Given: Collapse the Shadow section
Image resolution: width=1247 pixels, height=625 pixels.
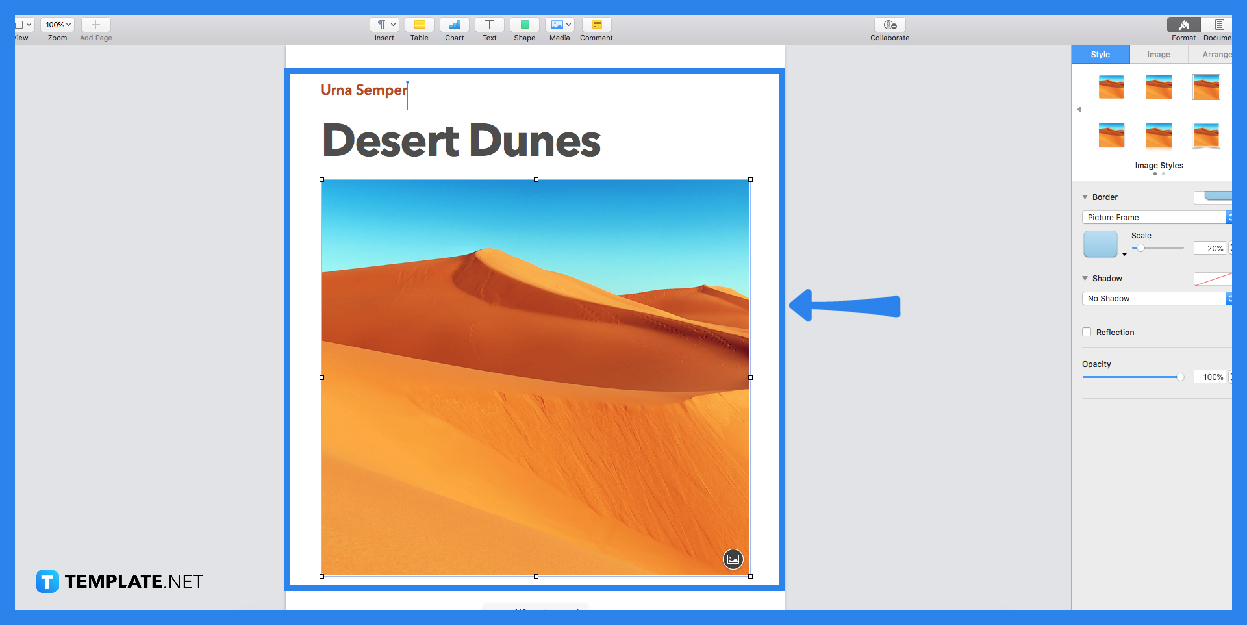Looking at the screenshot, I should pos(1086,278).
